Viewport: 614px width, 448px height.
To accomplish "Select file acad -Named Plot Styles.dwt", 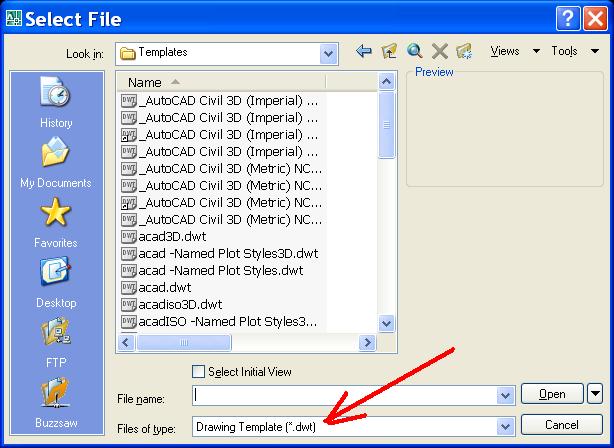I will 220,270.
